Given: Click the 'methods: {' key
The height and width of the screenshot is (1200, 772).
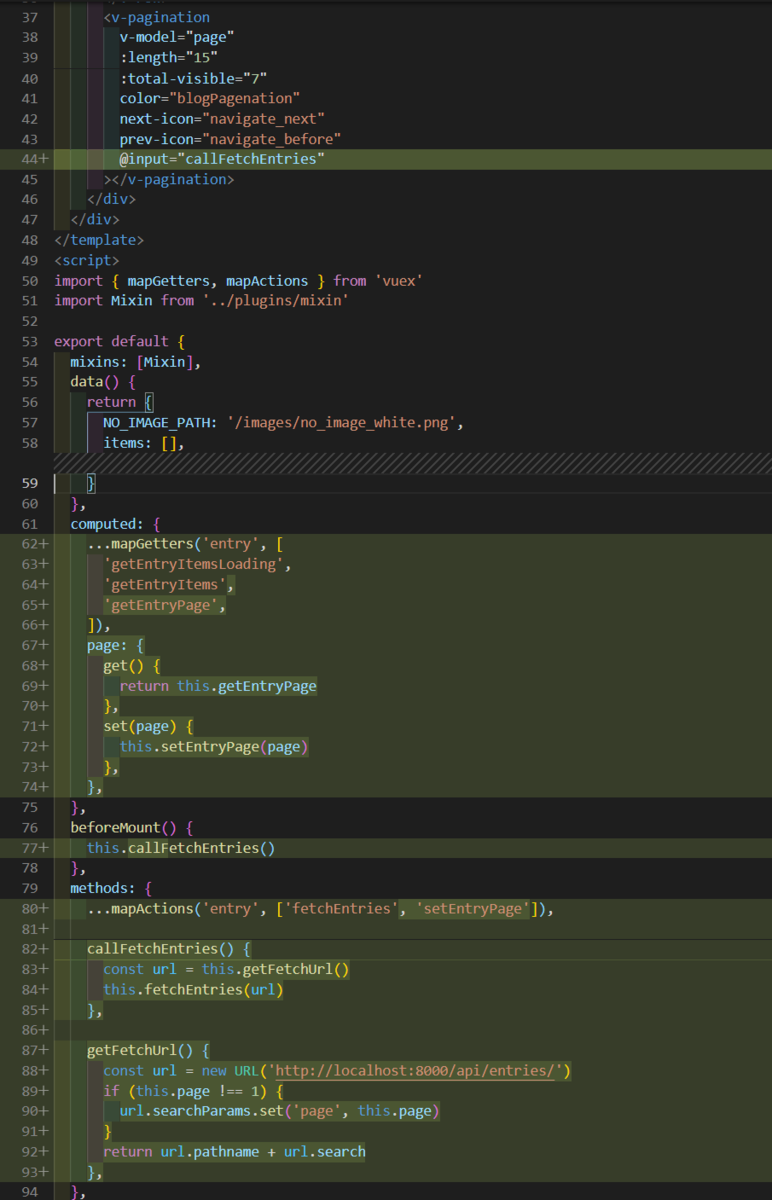Looking at the screenshot, I should pyautogui.click(x=112, y=889).
